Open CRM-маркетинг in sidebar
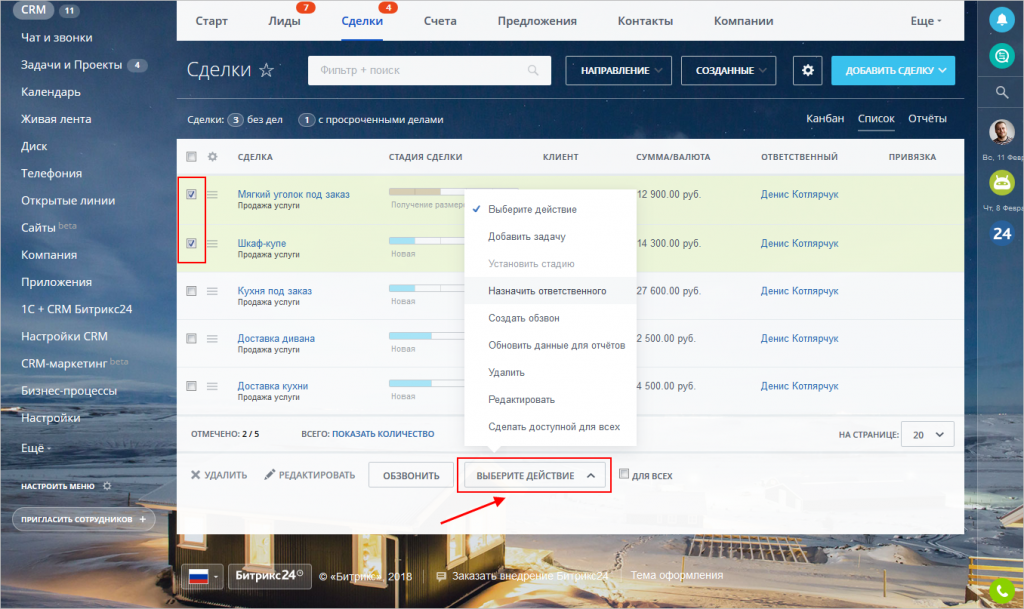The width and height of the screenshot is (1024, 609). coord(63,364)
